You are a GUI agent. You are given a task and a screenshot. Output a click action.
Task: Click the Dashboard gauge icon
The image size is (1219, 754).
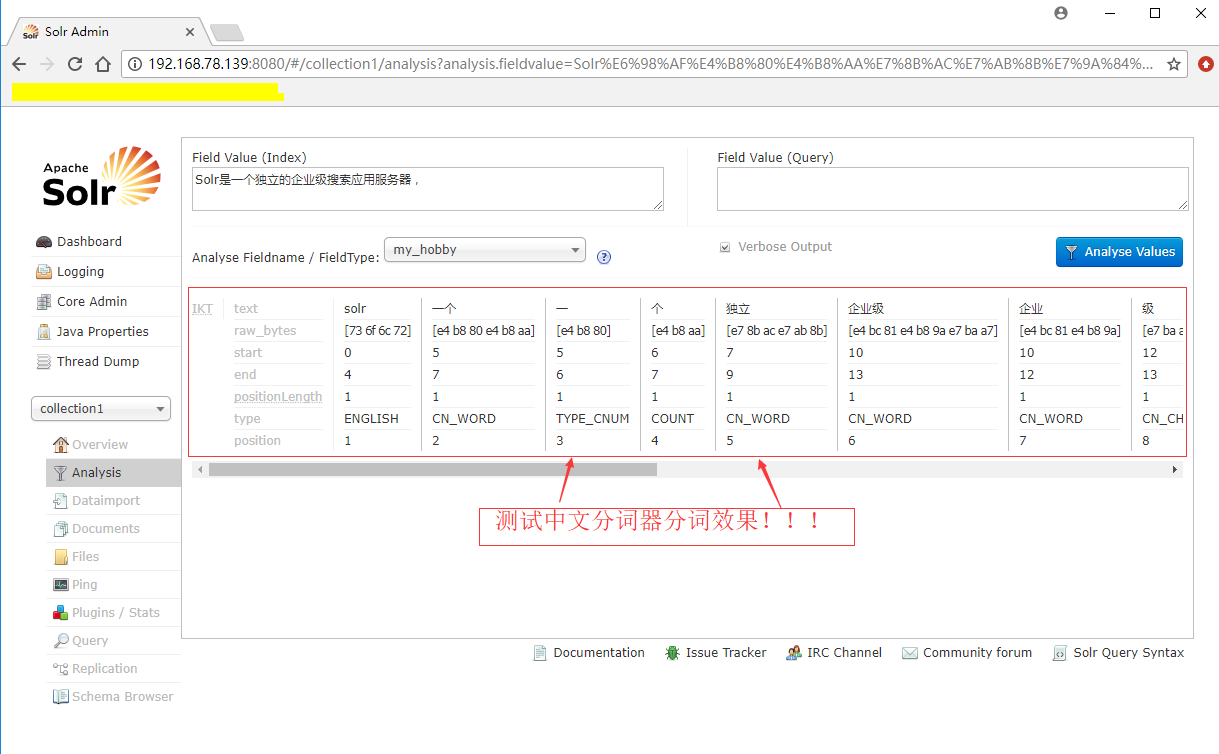click(x=44, y=242)
